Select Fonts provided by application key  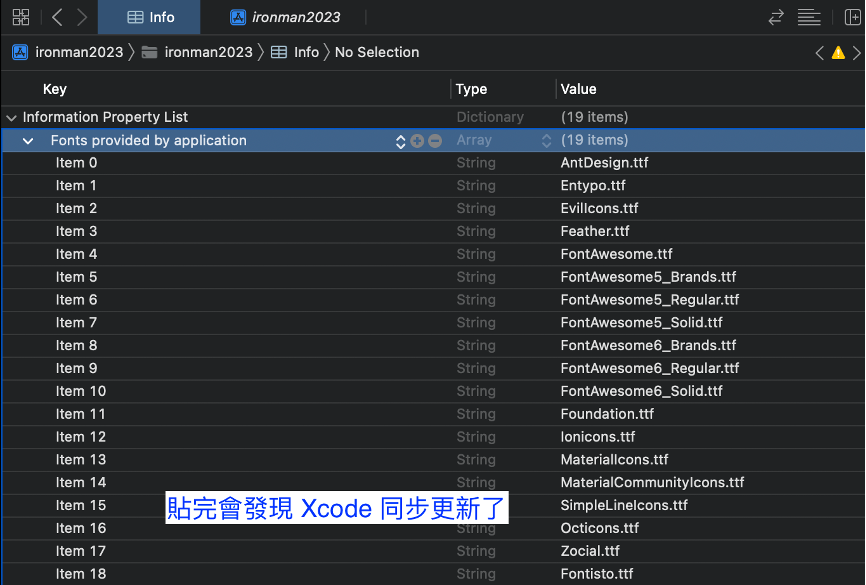click(x=149, y=140)
